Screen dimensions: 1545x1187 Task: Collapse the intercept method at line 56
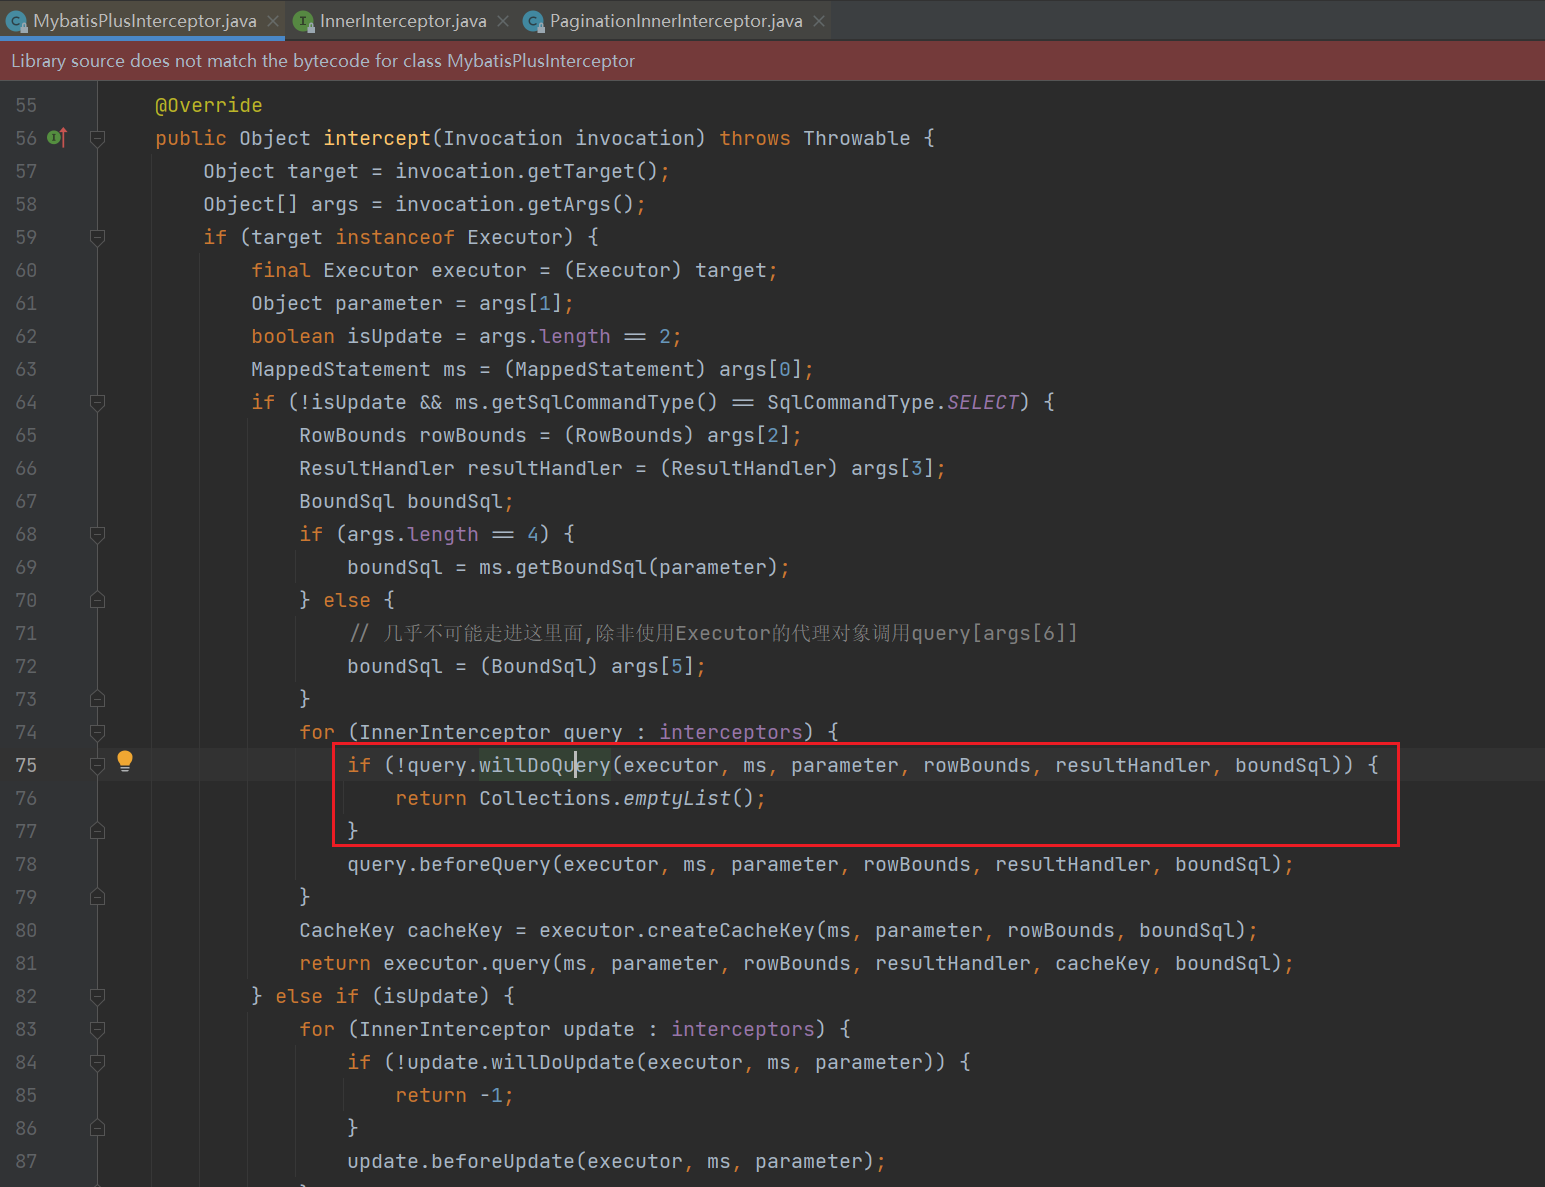tap(98, 138)
